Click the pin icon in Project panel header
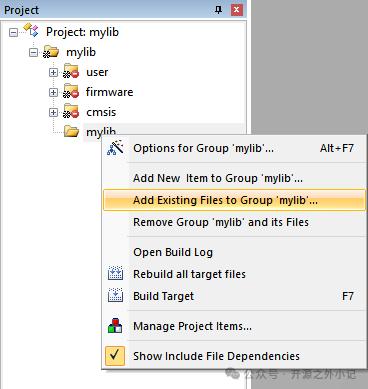368x389 pixels. coord(218,10)
